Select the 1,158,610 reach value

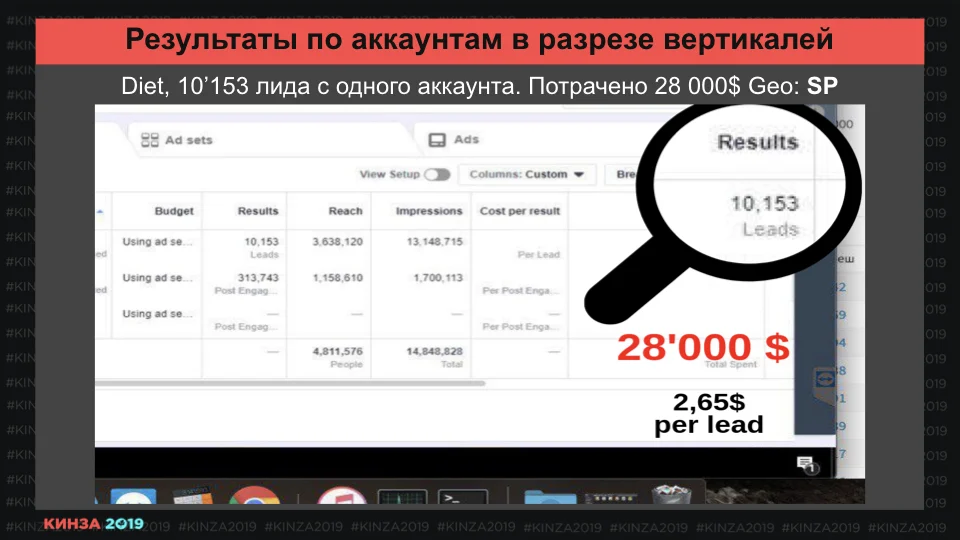point(337,278)
